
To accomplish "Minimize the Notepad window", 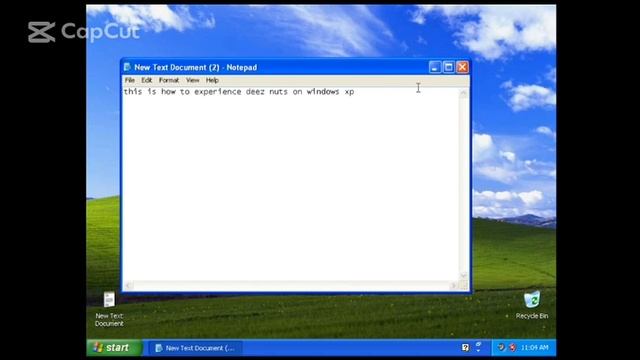I will 435,67.
